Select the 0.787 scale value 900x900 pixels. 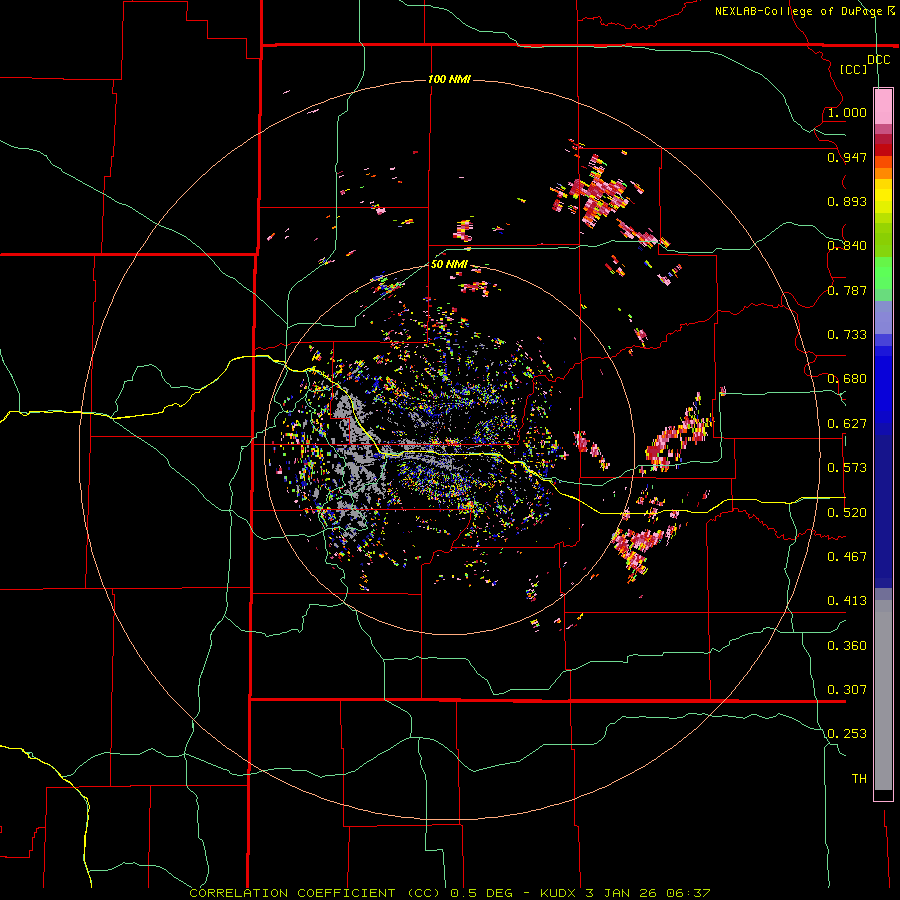(847, 290)
